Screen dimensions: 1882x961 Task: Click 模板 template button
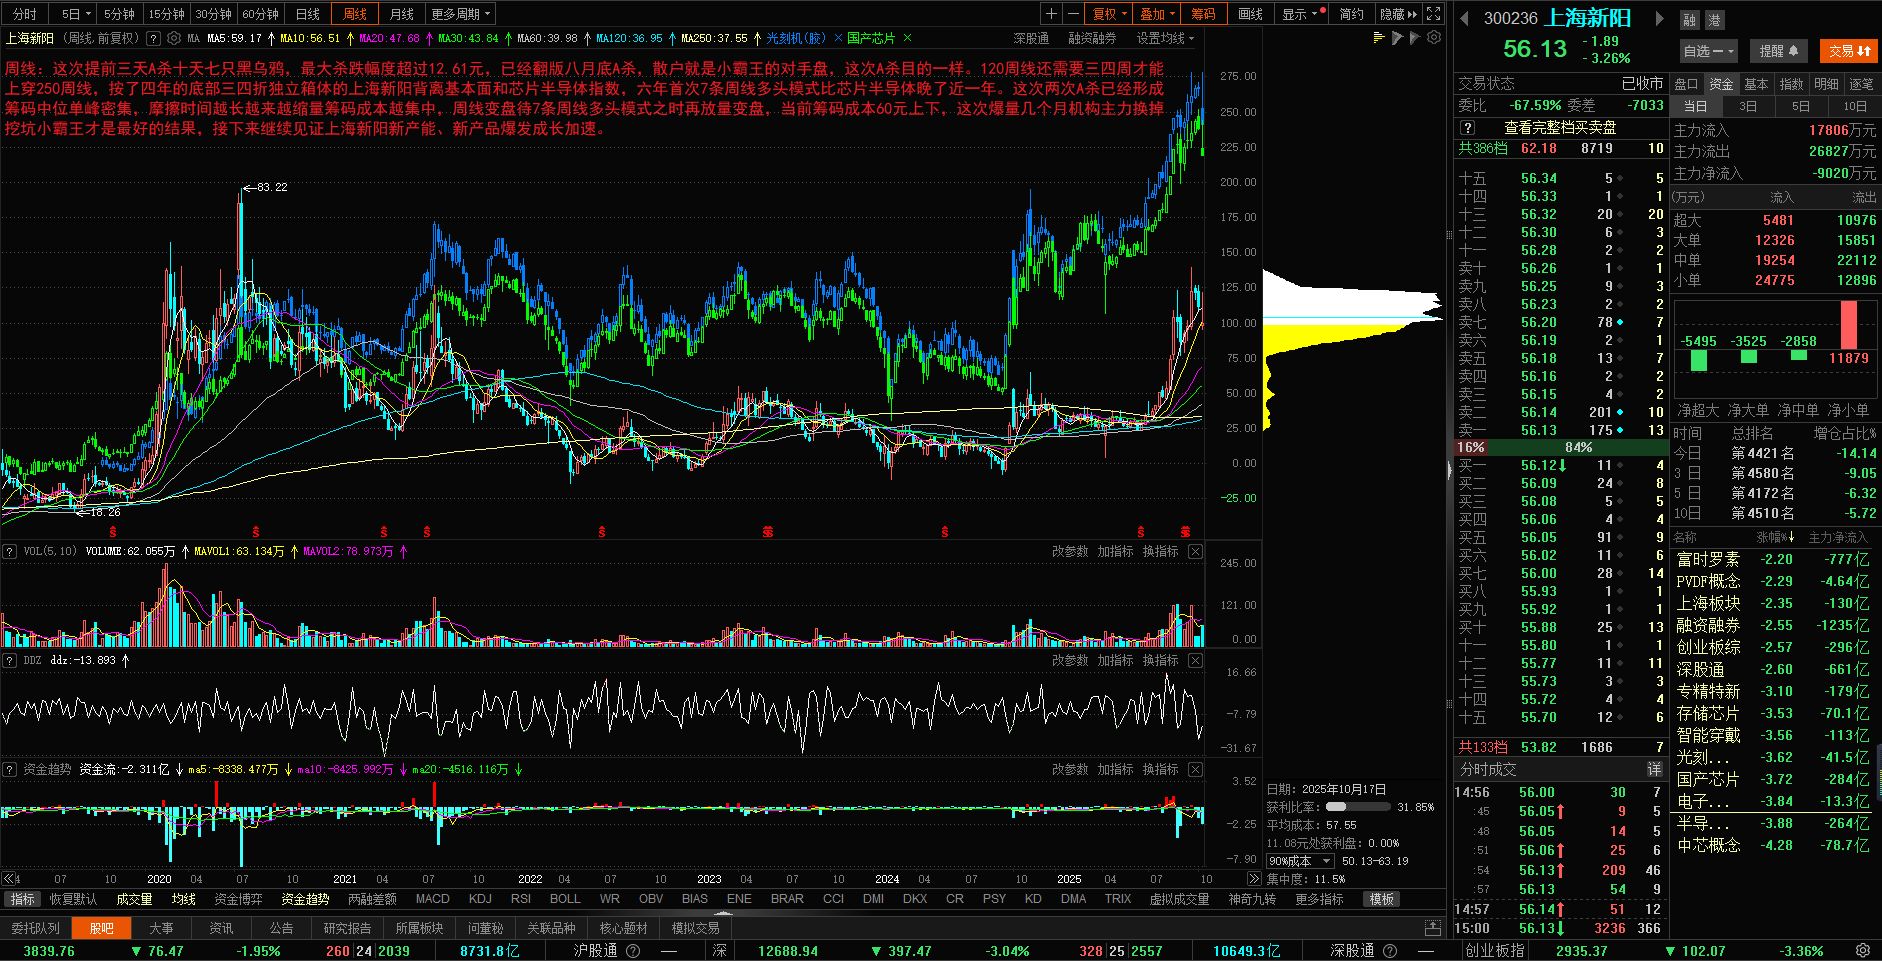1382,899
